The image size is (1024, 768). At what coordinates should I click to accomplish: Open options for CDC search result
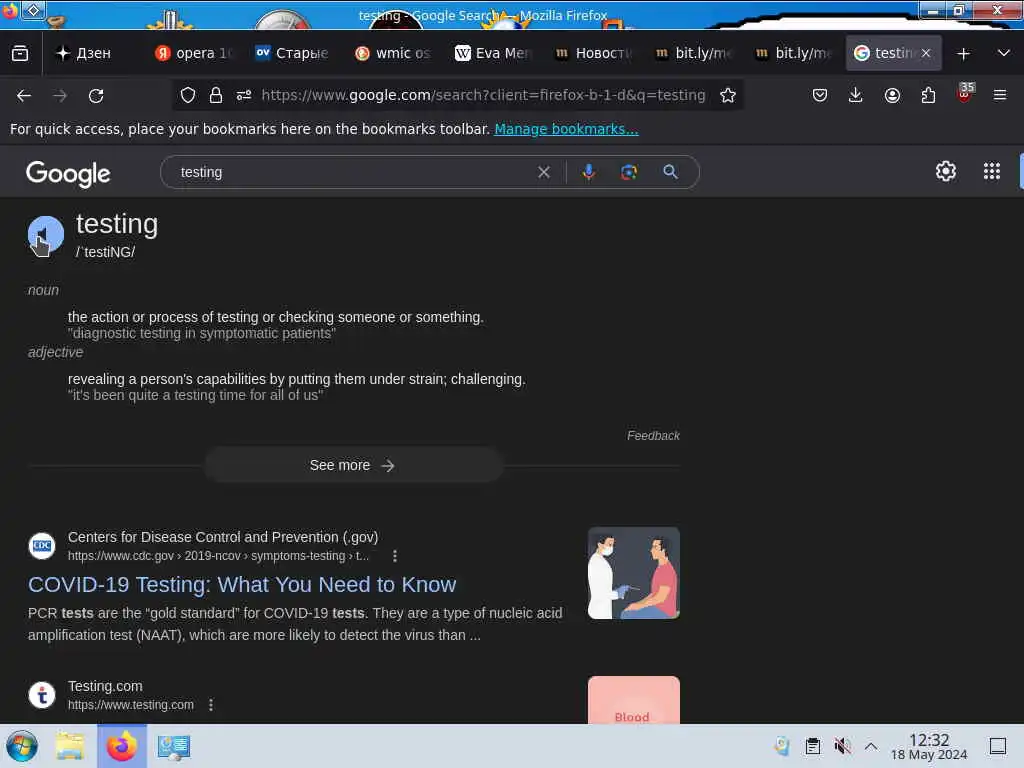coord(394,556)
